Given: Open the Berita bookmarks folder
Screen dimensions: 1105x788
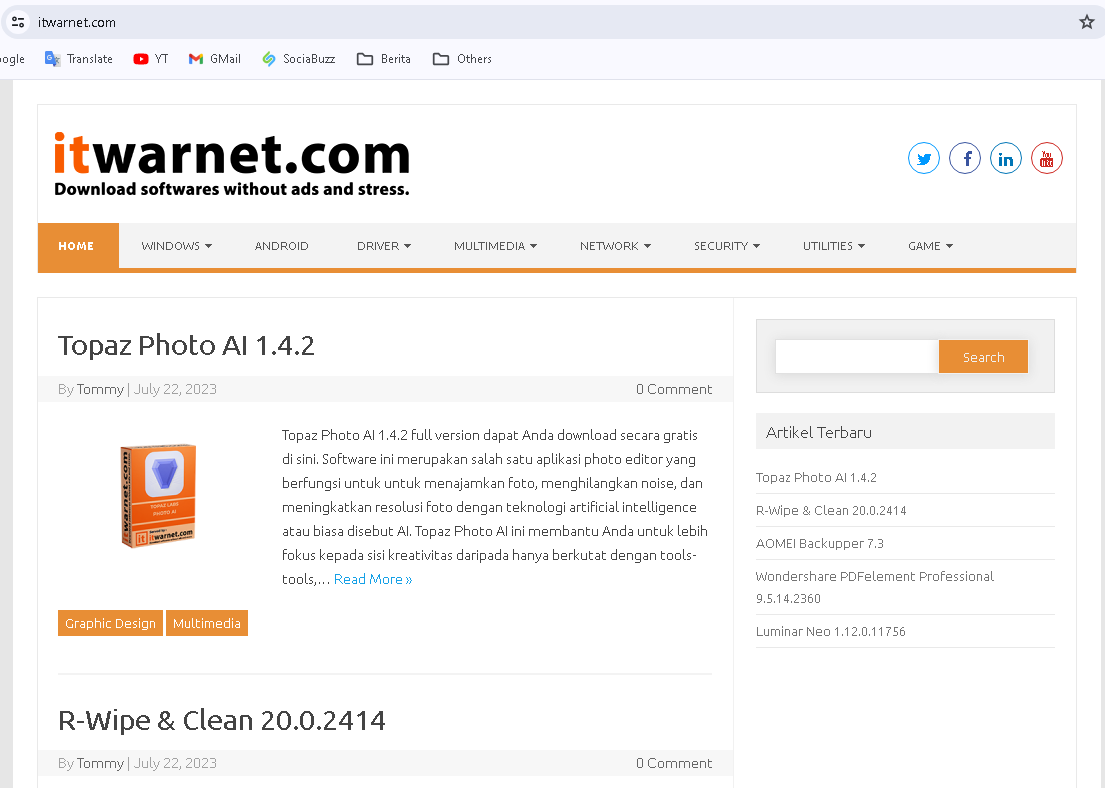Looking at the screenshot, I should tap(383, 59).
